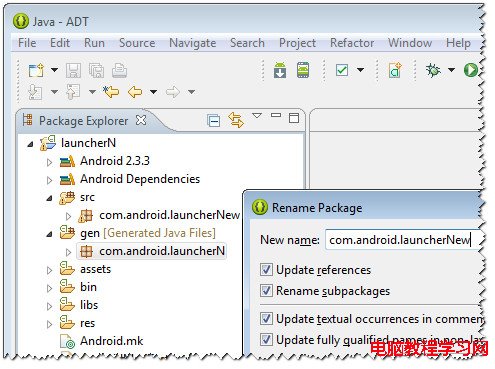
Task: Collapse the launcherN project node
Action: point(30,144)
